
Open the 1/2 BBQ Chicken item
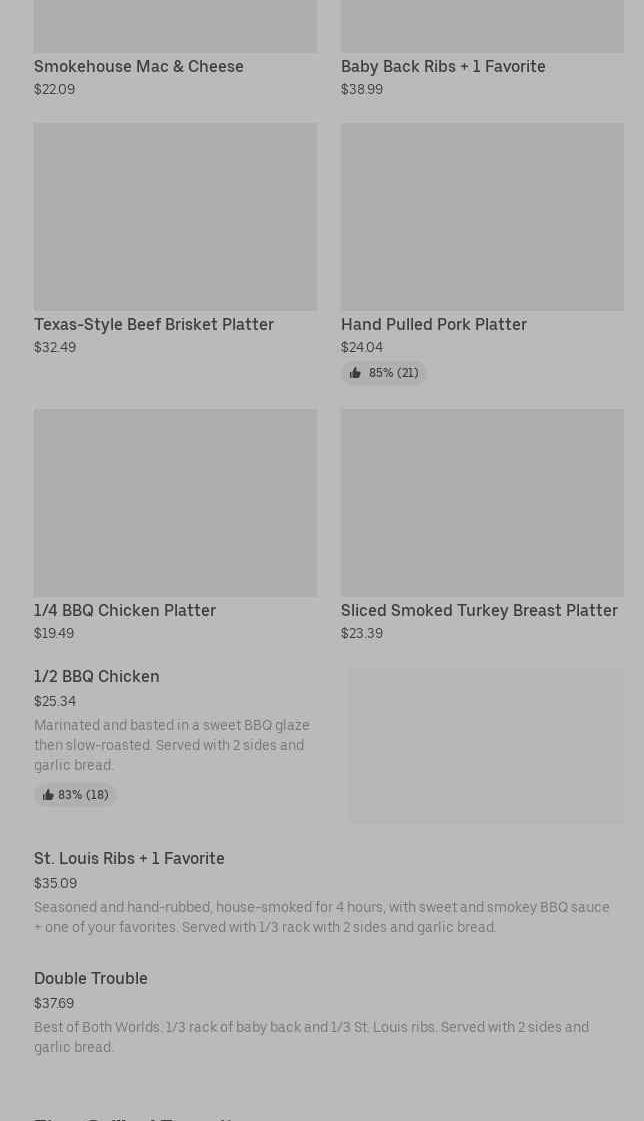[96, 676]
